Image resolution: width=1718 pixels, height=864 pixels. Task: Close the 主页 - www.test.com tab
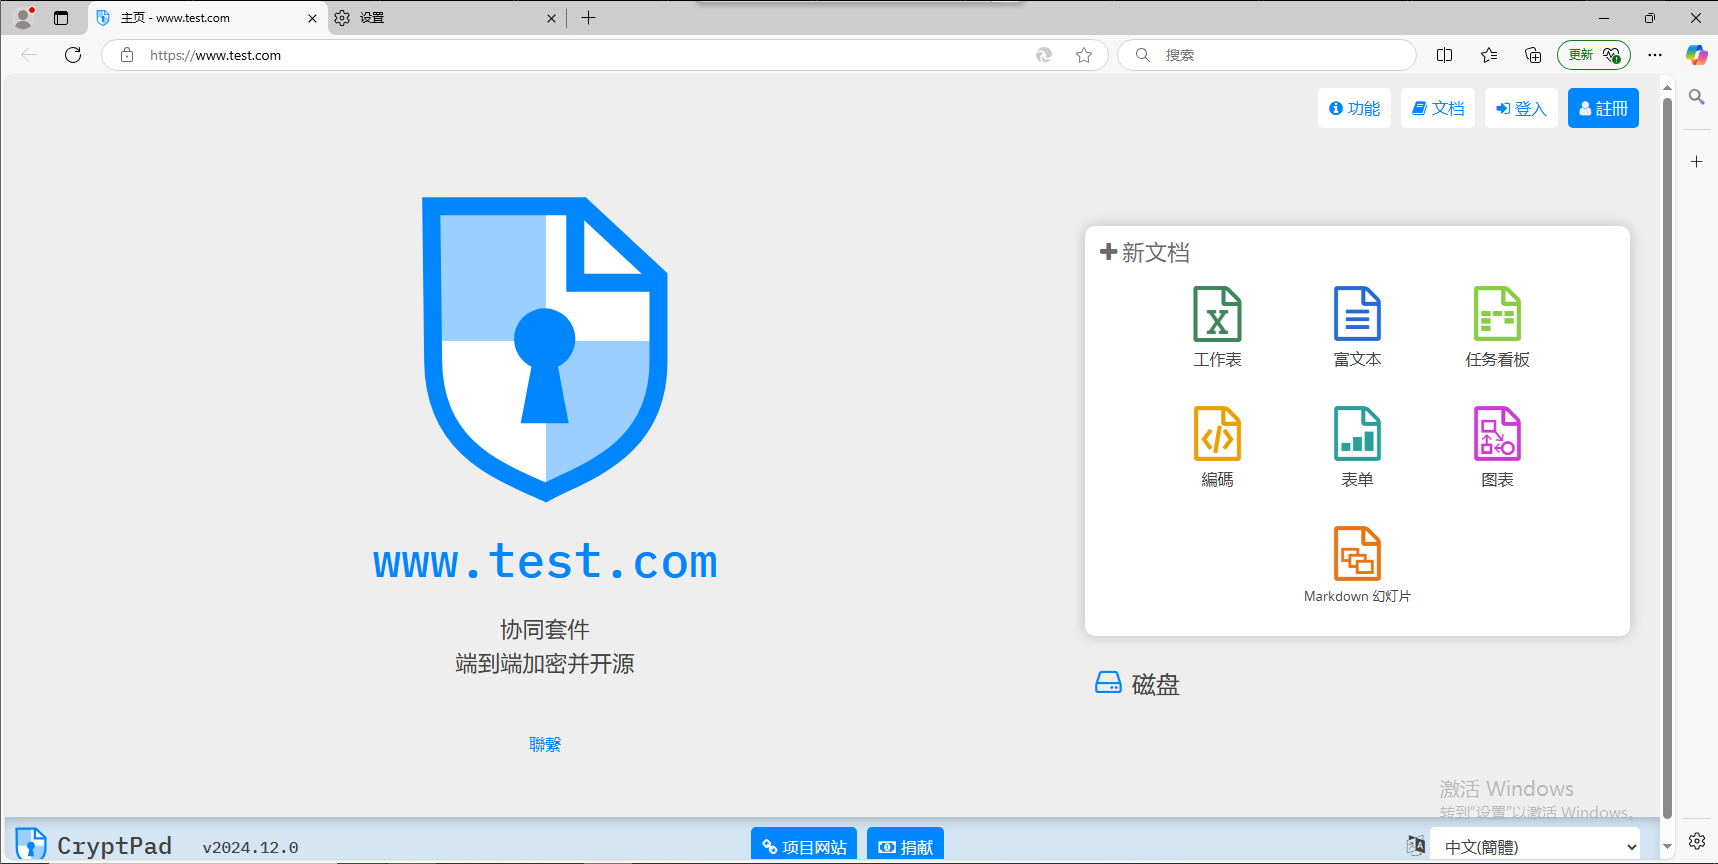pyautogui.click(x=312, y=18)
